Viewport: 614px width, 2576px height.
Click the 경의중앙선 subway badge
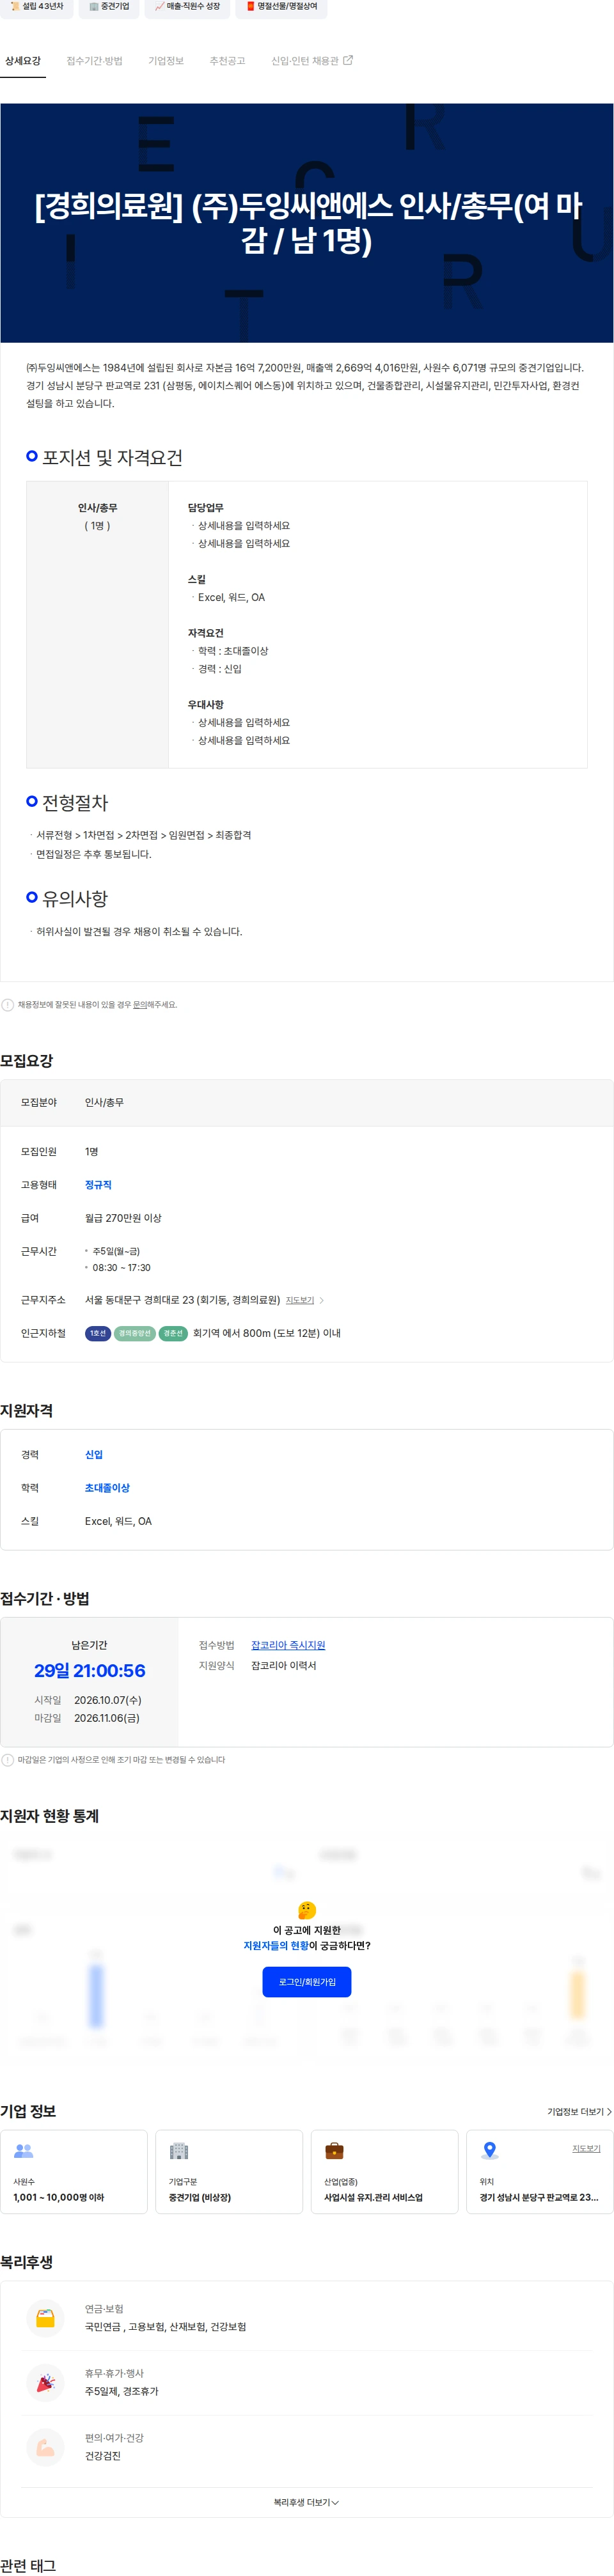pos(135,1333)
